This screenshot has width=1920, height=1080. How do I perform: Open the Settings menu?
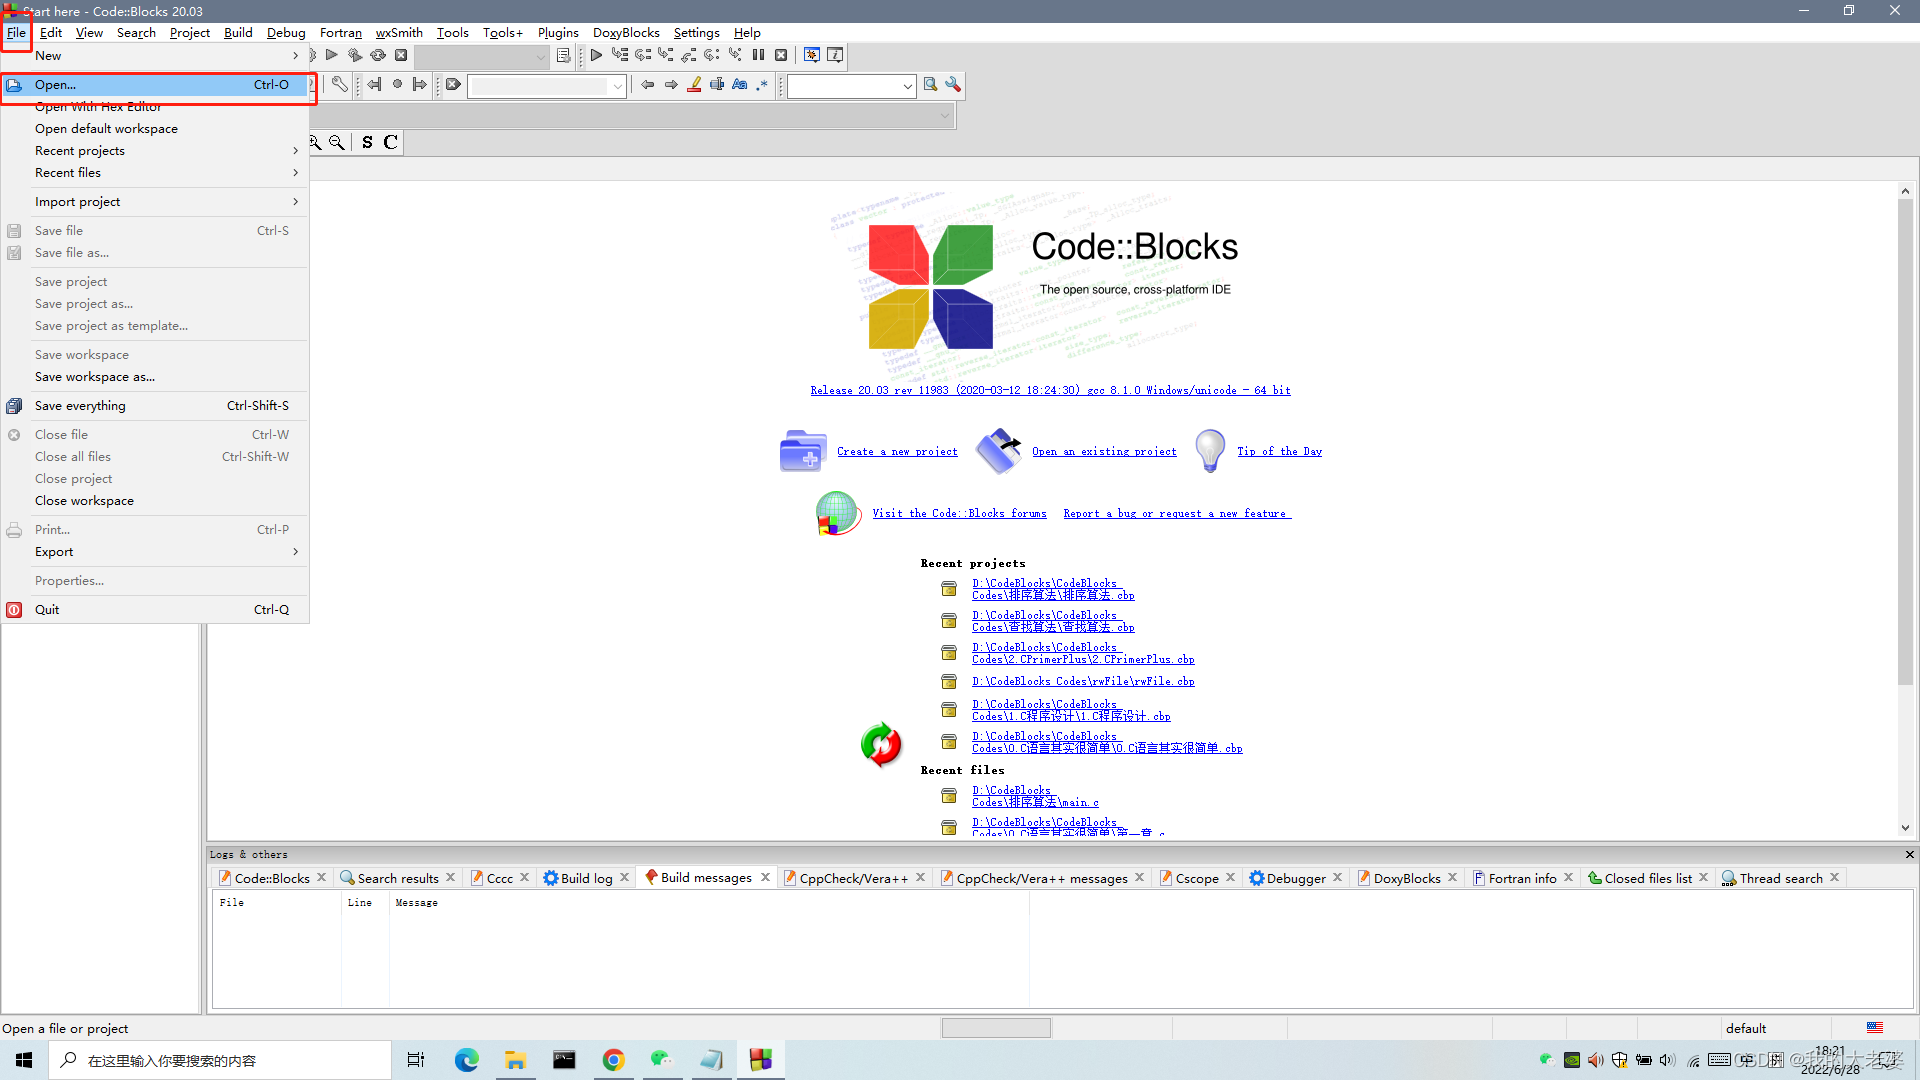click(696, 32)
